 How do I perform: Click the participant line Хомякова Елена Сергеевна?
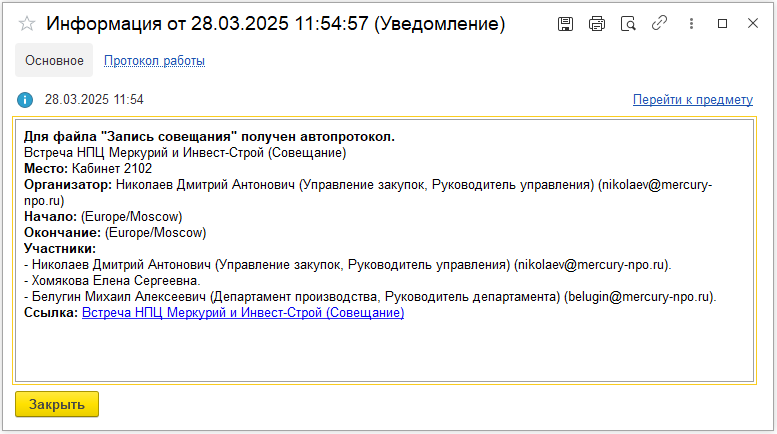pos(115,281)
